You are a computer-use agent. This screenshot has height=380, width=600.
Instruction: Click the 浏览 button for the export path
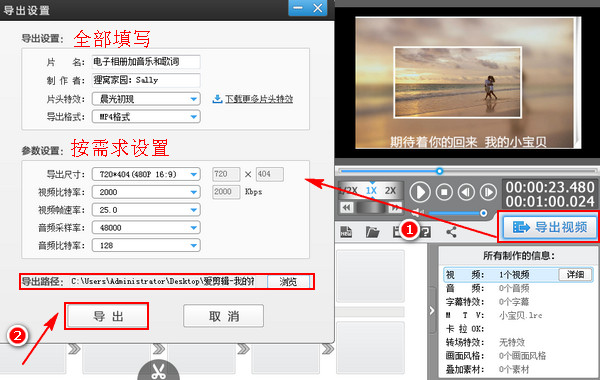pos(288,282)
